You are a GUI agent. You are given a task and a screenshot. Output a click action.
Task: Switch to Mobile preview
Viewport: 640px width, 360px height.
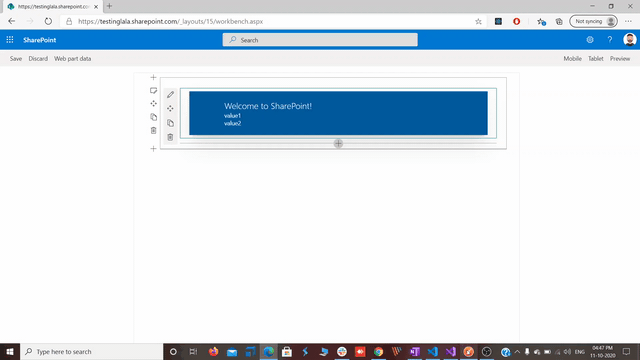(572, 59)
